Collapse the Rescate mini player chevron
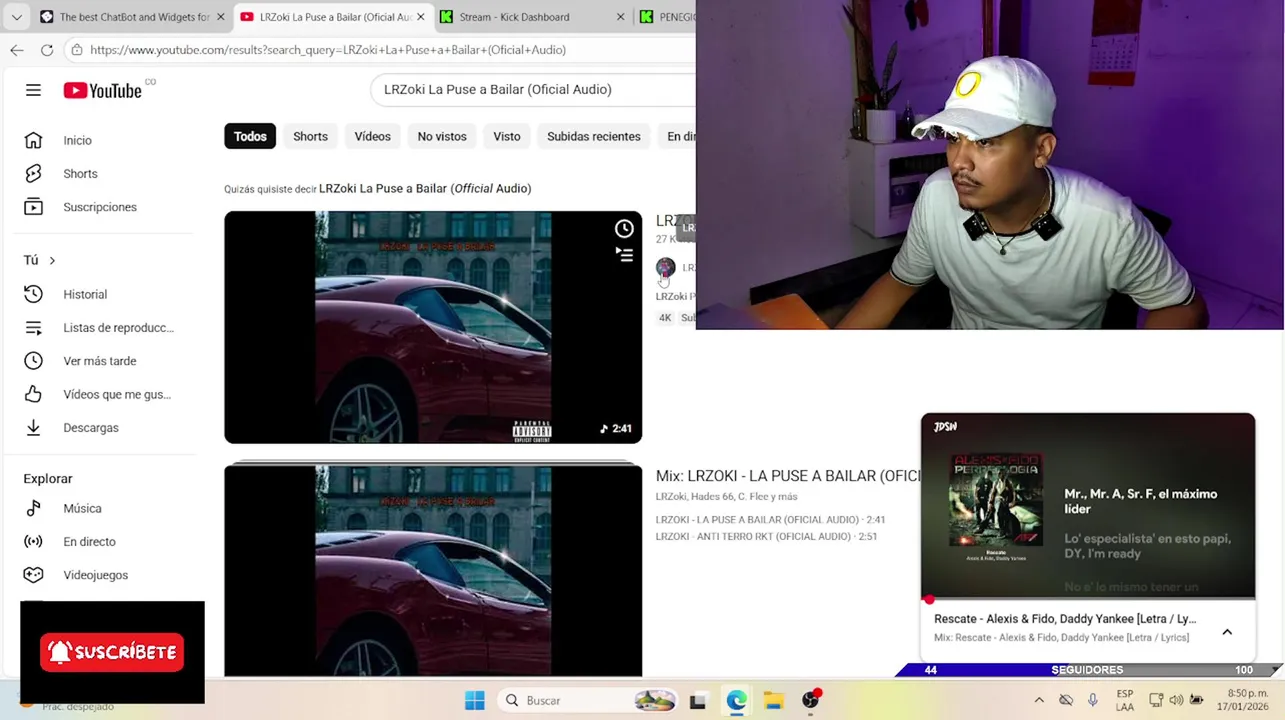 click(x=1227, y=632)
